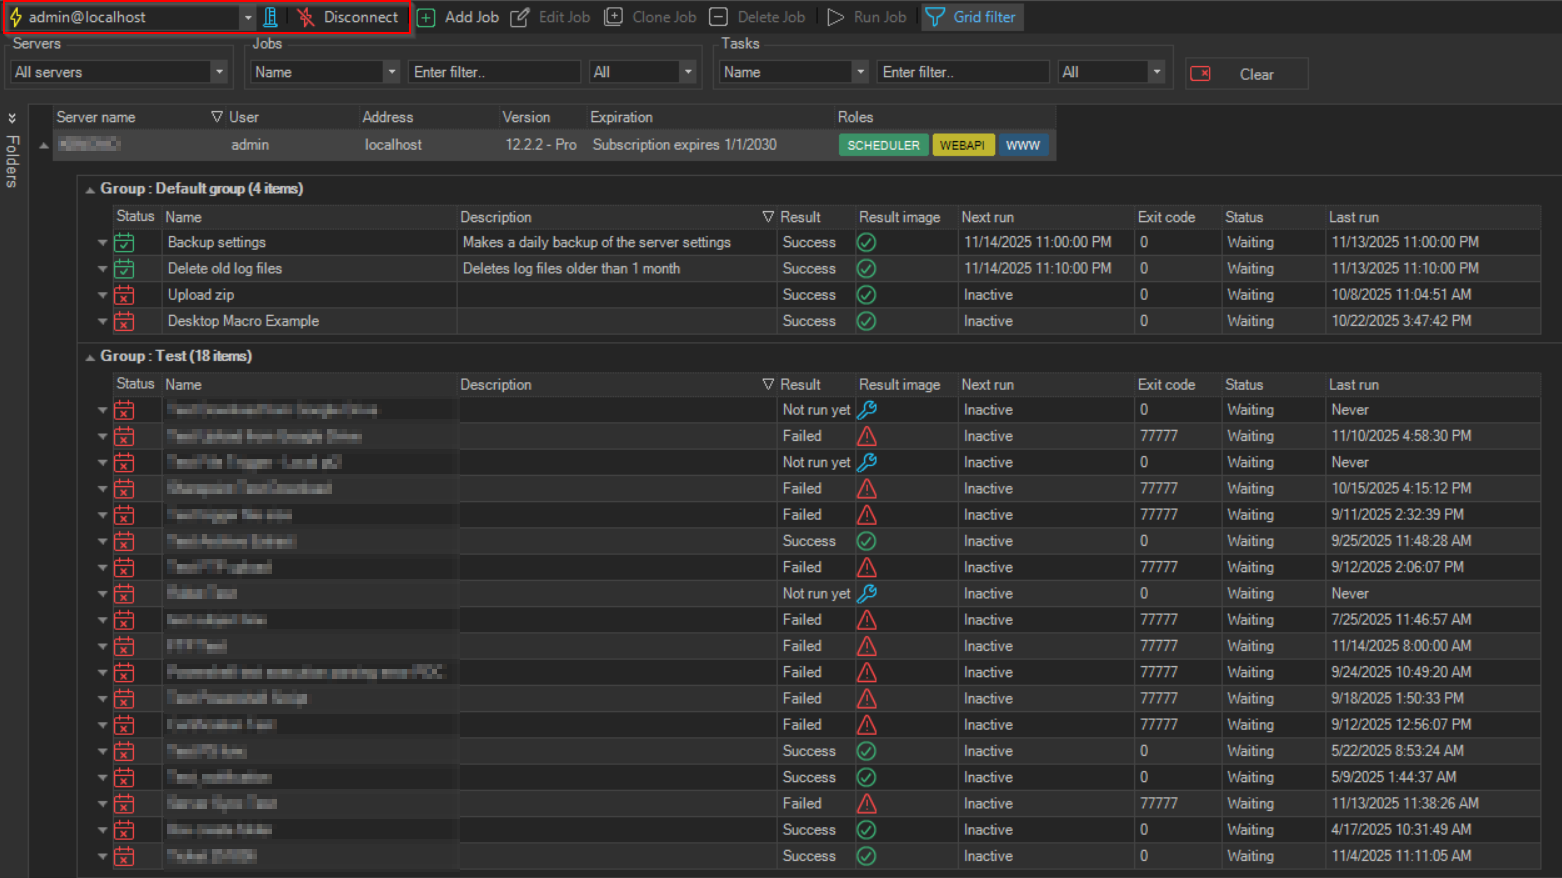The height and width of the screenshot is (878, 1562).
Task: Open the Tasks Name field dropdown
Action: click(x=859, y=72)
